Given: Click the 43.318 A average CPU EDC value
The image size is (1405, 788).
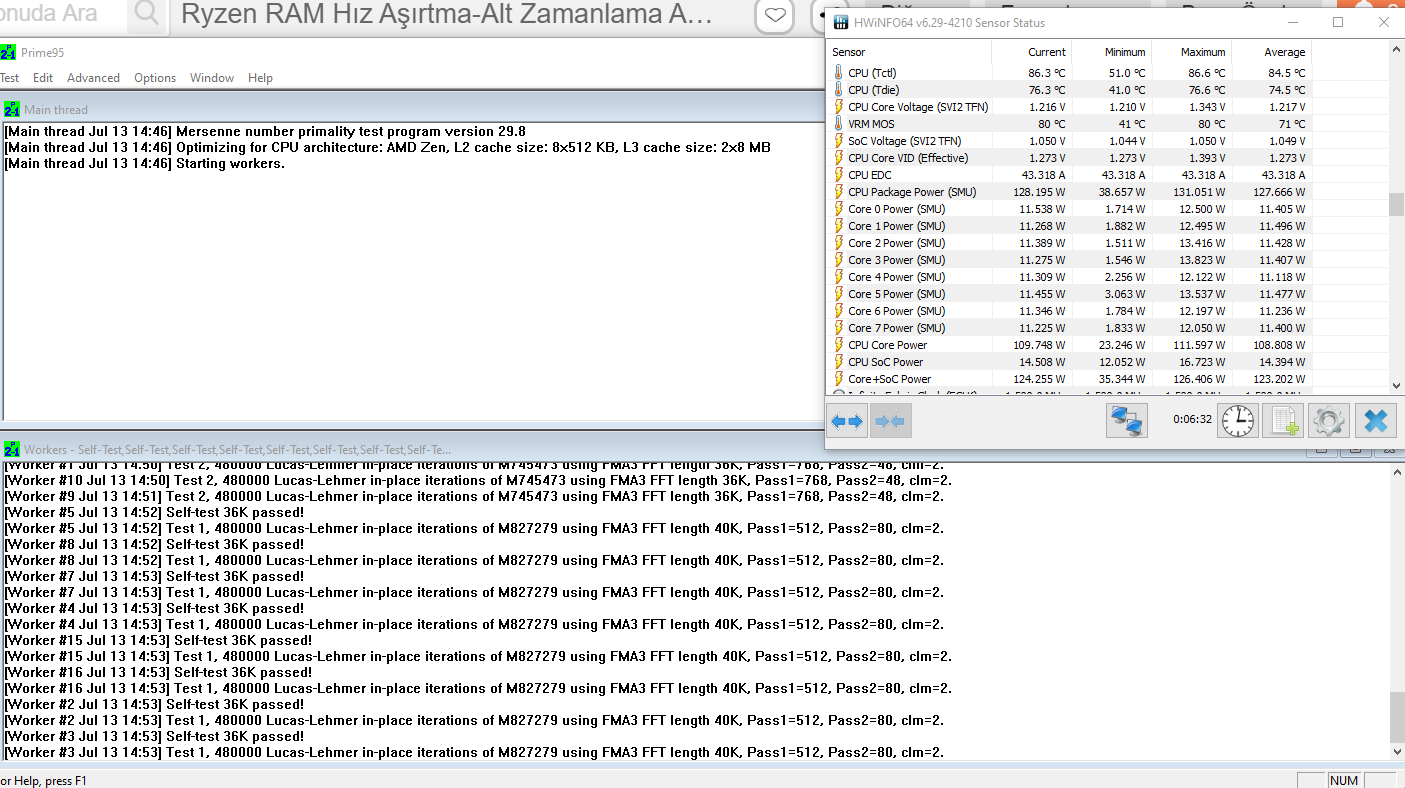Looking at the screenshot, I should 1283,175.
